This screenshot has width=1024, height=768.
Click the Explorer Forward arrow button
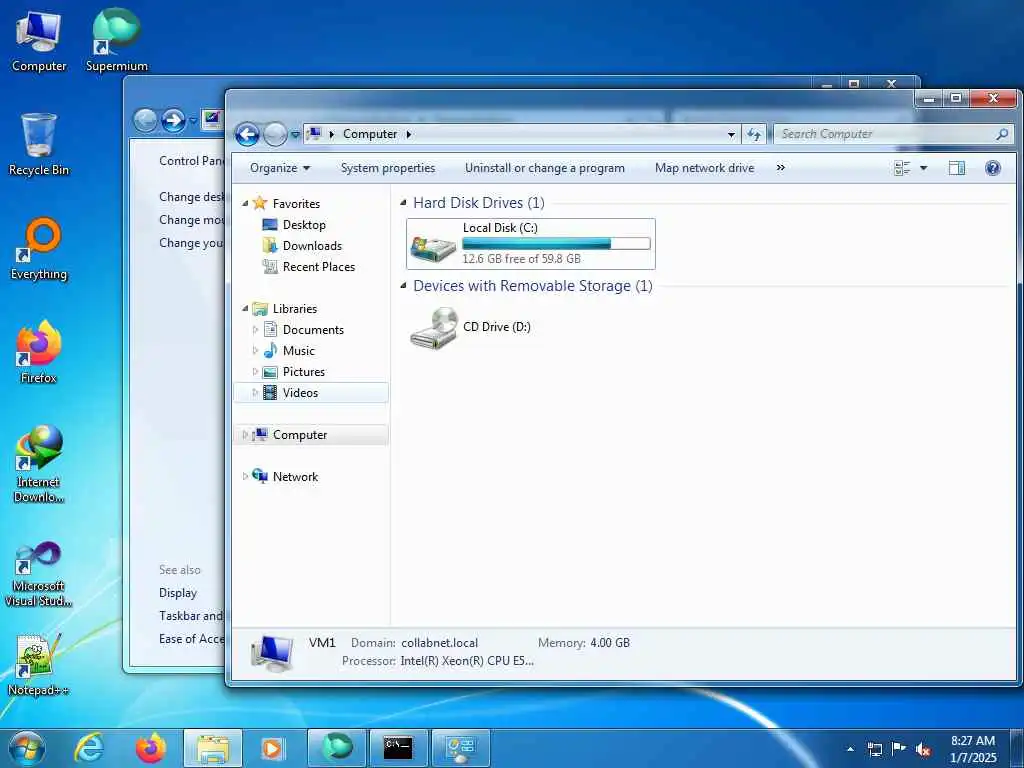coord(275,135)
